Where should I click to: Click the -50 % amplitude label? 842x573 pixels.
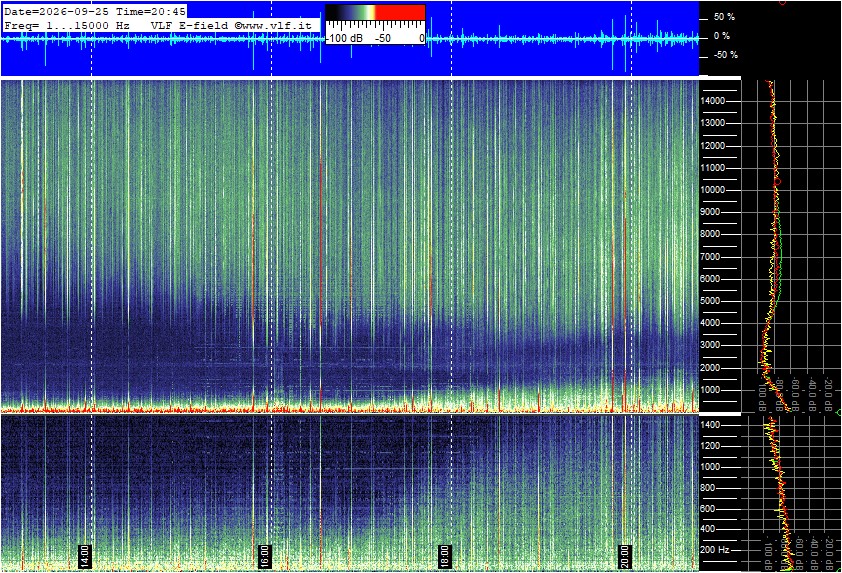click(x=725, y=55)
